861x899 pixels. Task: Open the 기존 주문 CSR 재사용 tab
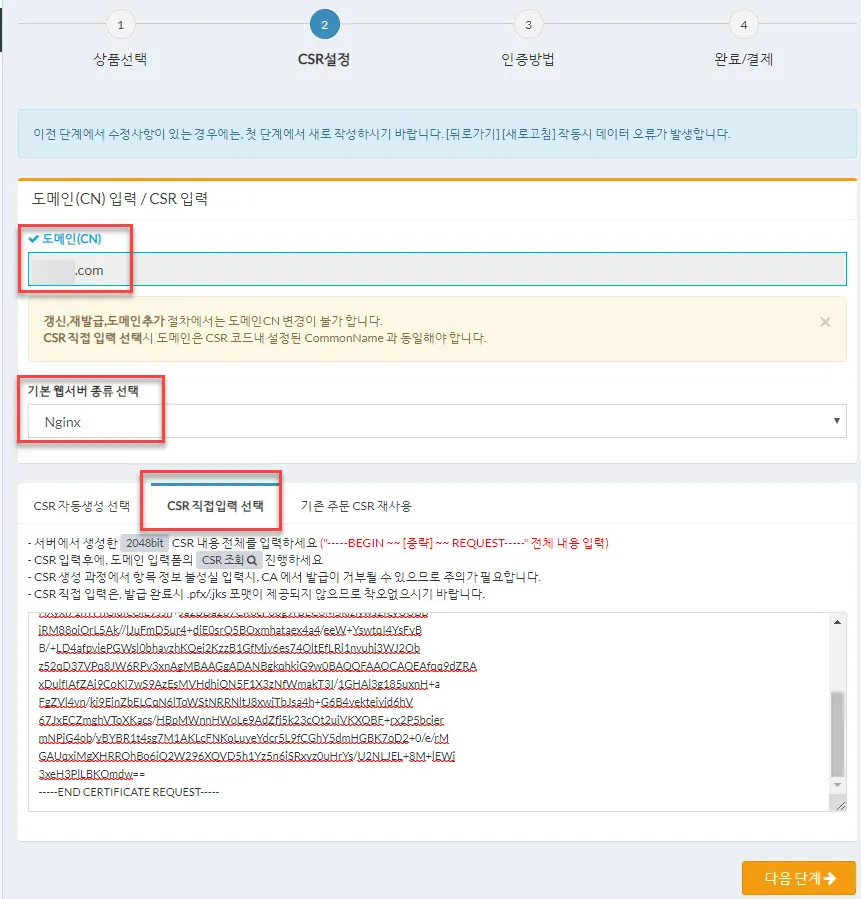pos(355,505)
